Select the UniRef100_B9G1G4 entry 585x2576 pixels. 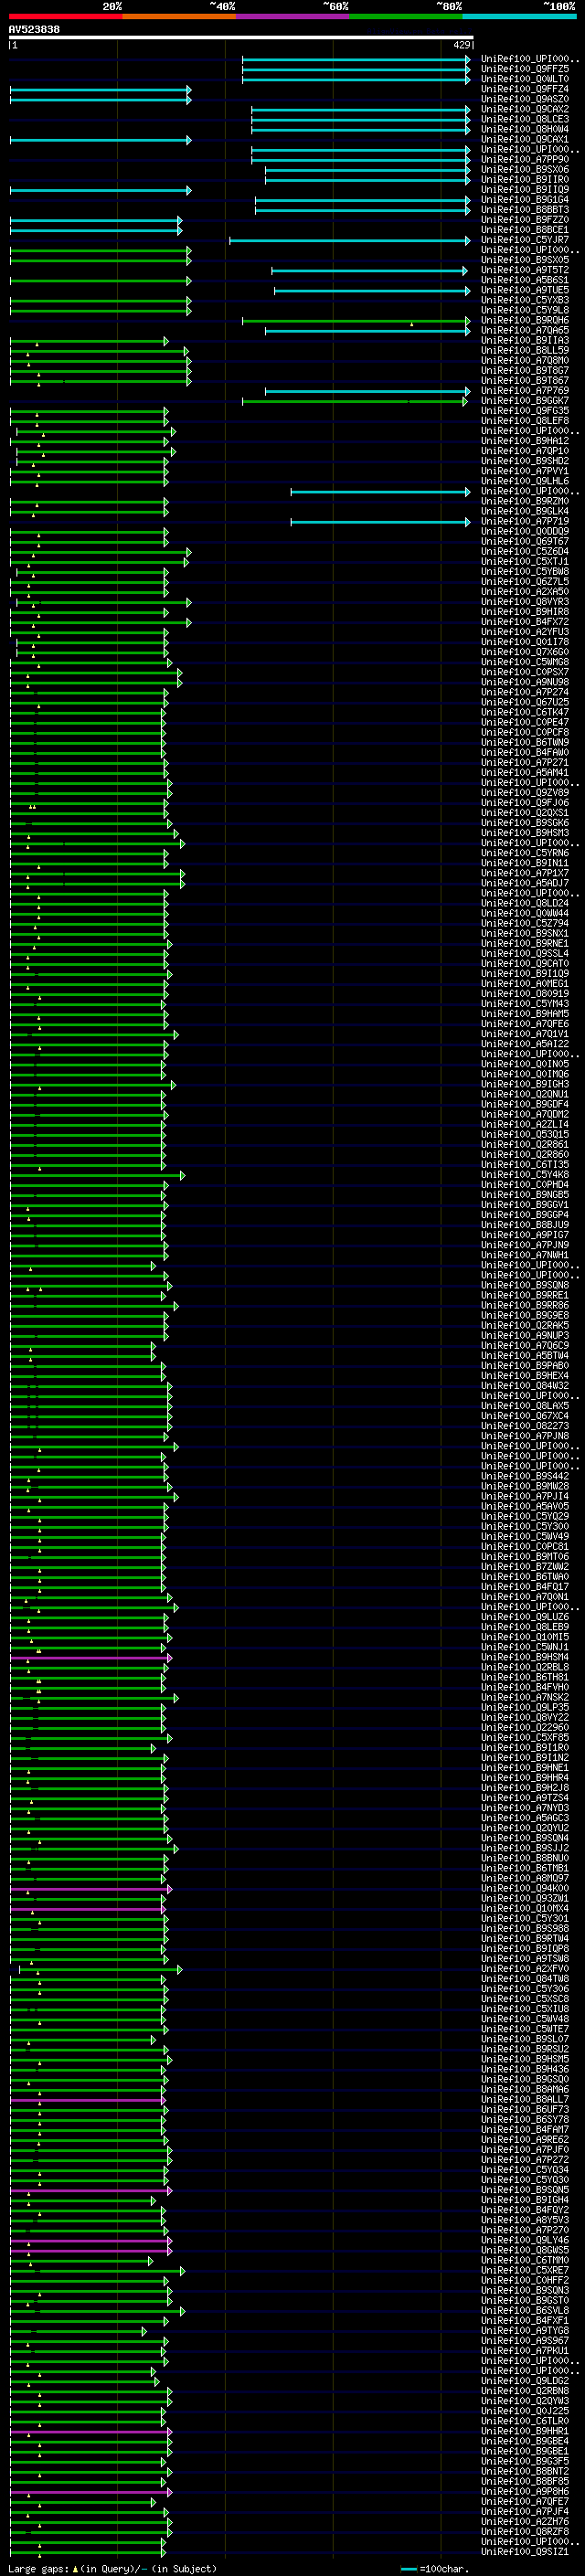pos(525,199)
